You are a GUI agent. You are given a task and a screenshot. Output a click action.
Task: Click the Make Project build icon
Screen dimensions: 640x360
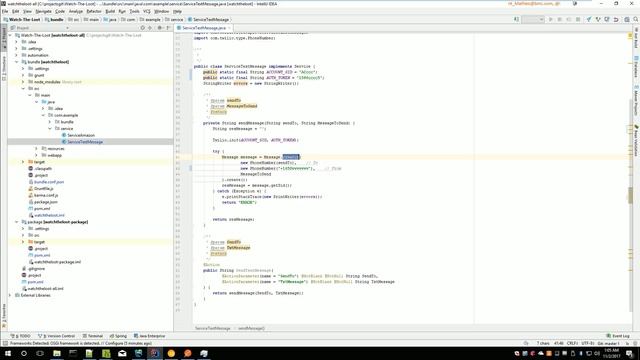point(516,19)
